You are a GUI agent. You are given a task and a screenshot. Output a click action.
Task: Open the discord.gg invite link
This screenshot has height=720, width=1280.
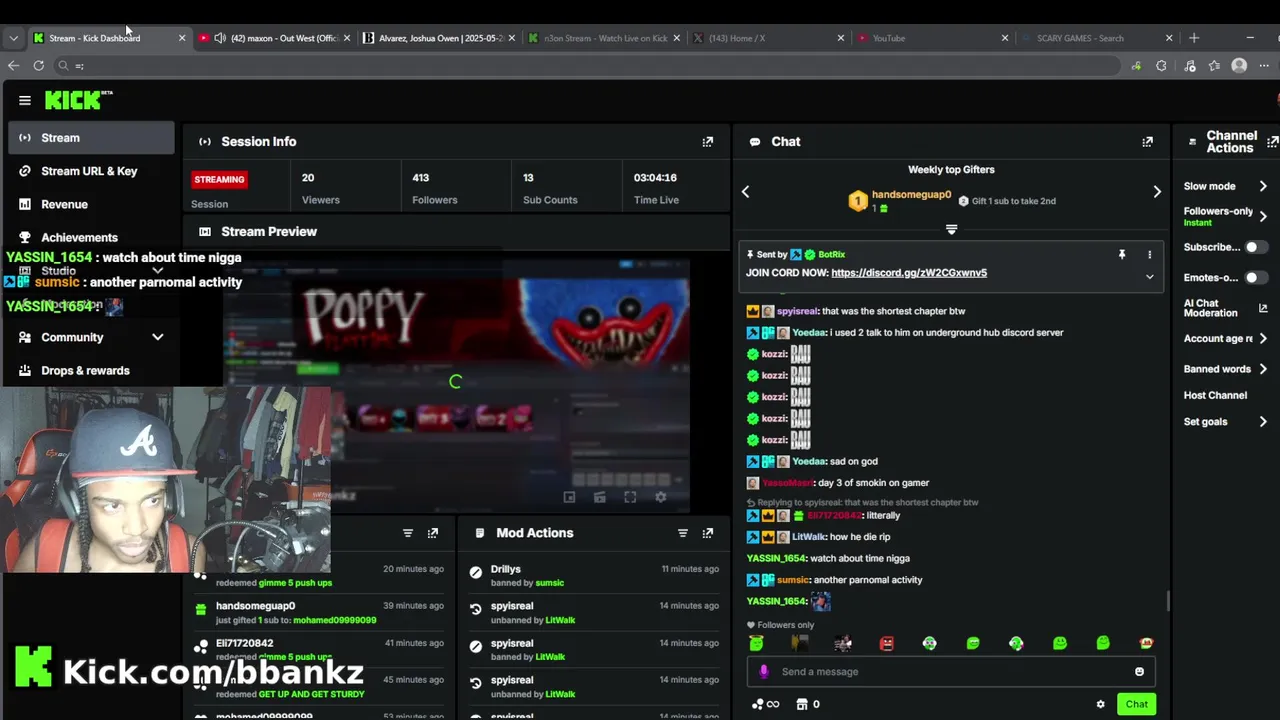click(x=909, y=273)
